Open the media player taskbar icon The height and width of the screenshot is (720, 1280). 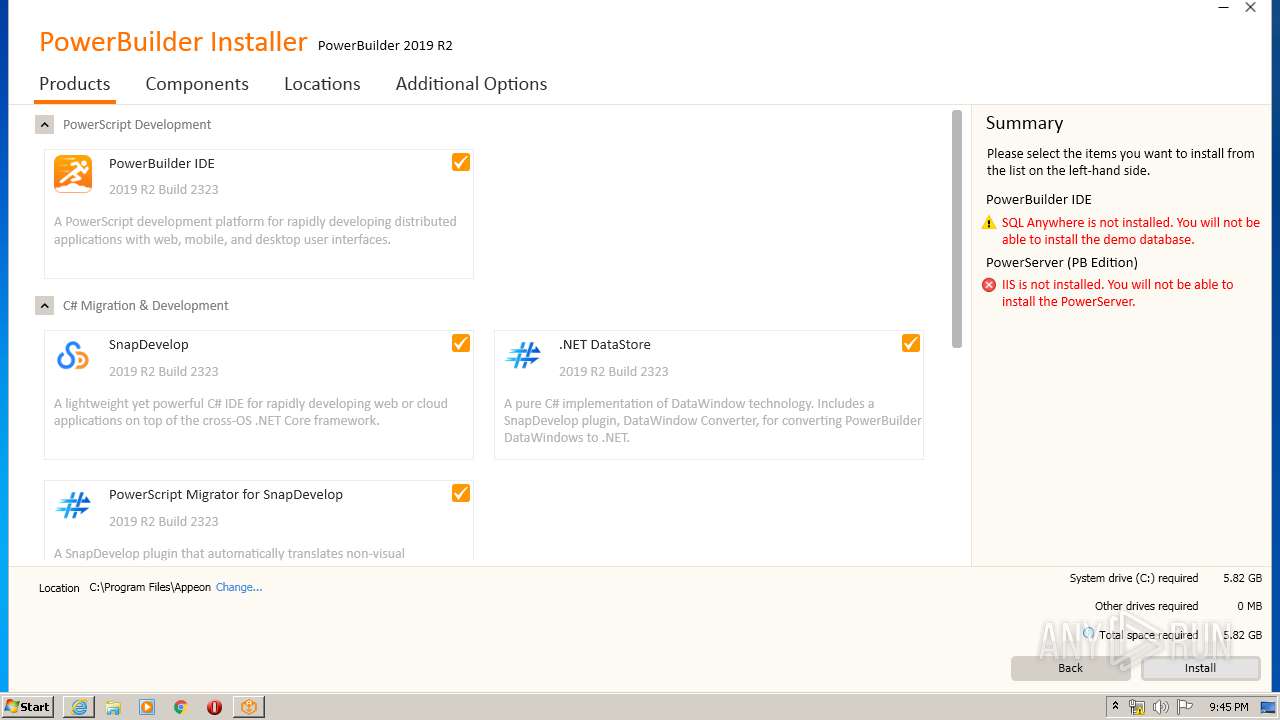tap(147, 707)
